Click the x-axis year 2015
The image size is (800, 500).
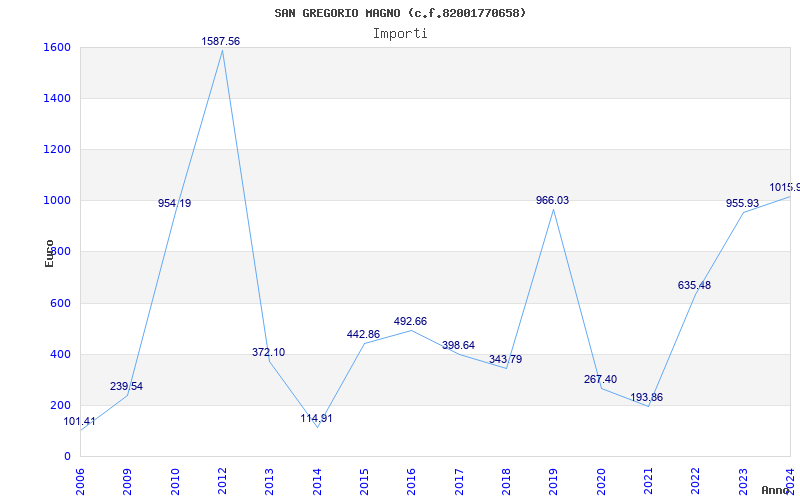click(x=364, y=482)
